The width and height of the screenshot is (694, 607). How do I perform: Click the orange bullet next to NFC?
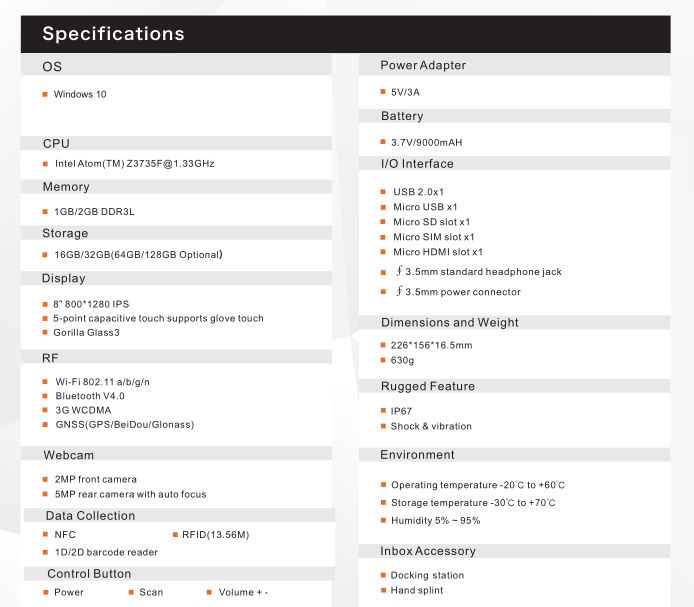click(x=45, y=535)
